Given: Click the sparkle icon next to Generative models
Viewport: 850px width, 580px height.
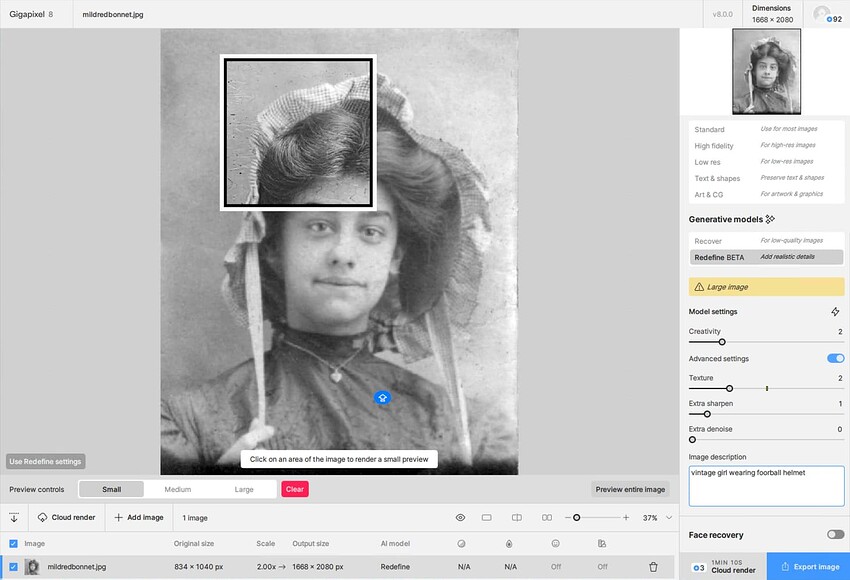Looking at the screenshot, I should tap(770, 219).
